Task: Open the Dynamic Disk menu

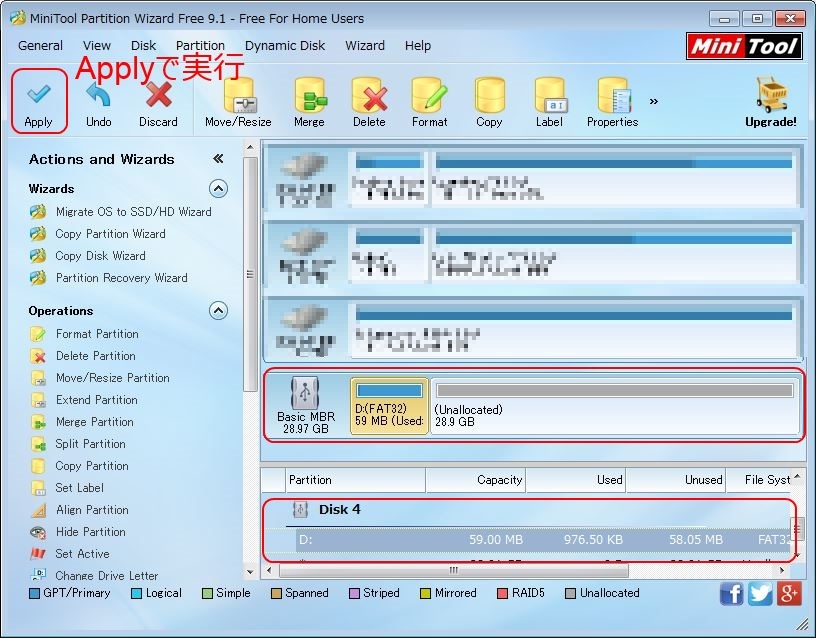Action: (x=285, y=46)
